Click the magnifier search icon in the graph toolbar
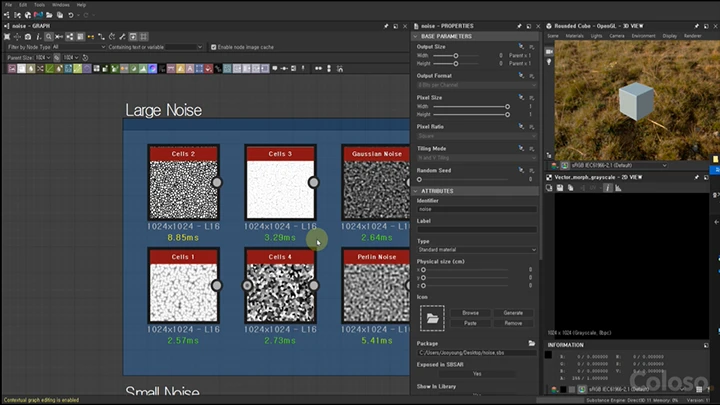Image resolution: width=720 pixels, height=405 pixels. pyautogui.click(x=49, y=37)
